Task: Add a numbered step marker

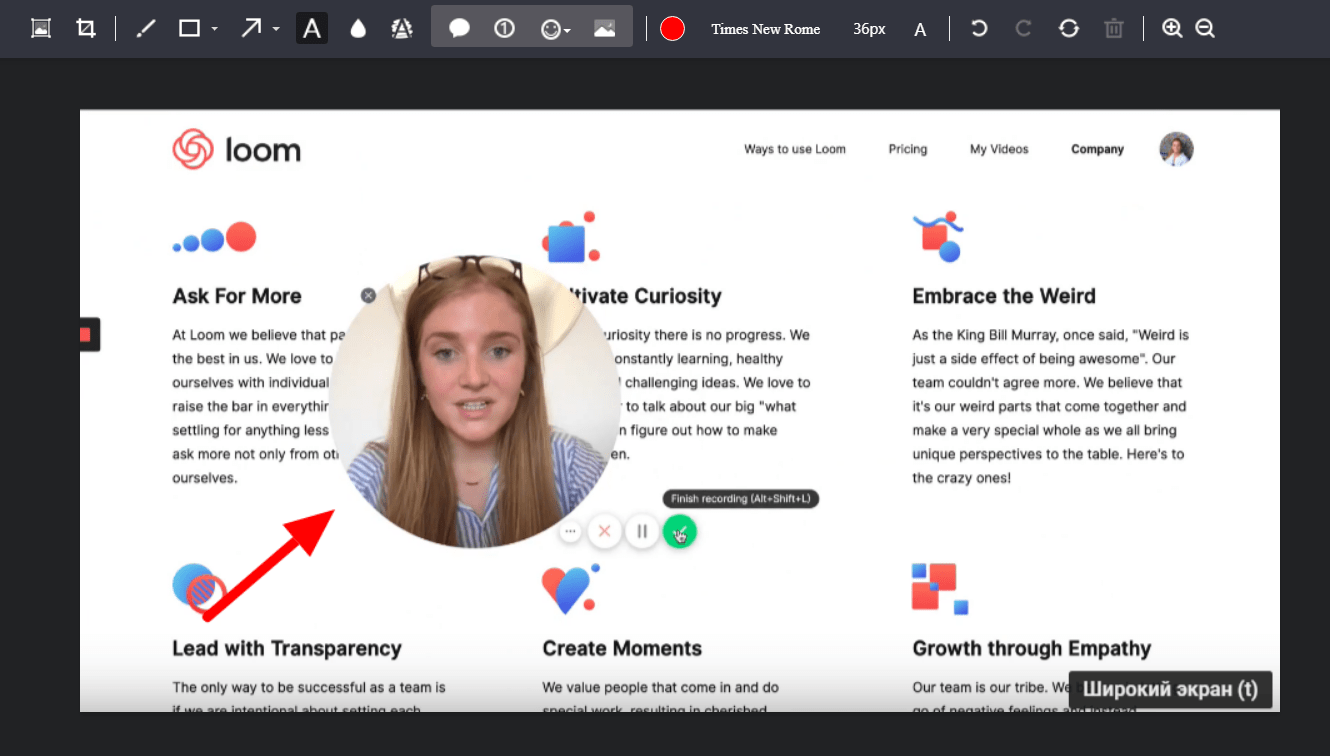Action: [505, 28]
